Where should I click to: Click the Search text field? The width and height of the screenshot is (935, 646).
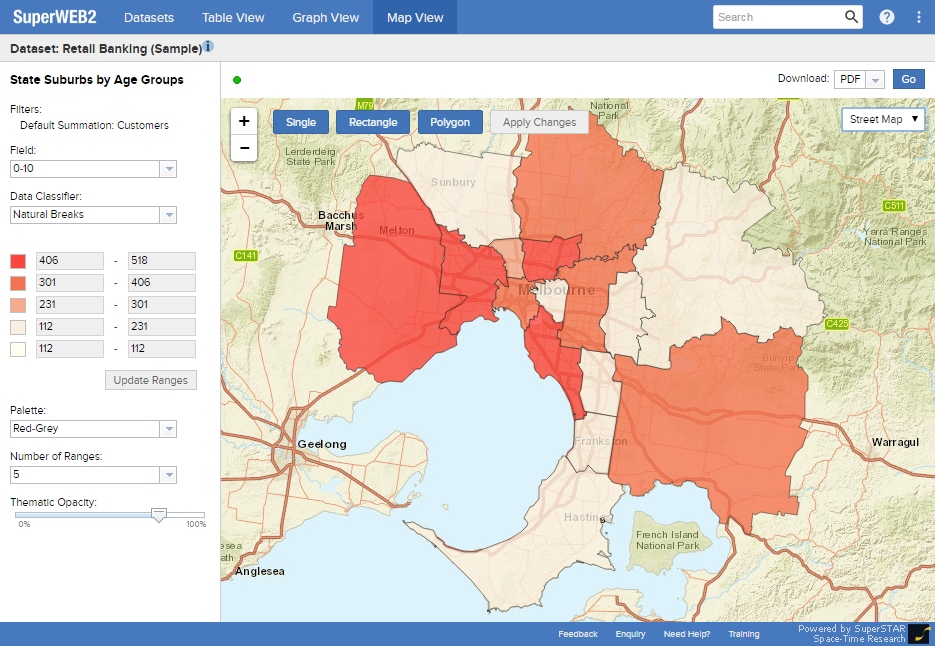point(777,17)
